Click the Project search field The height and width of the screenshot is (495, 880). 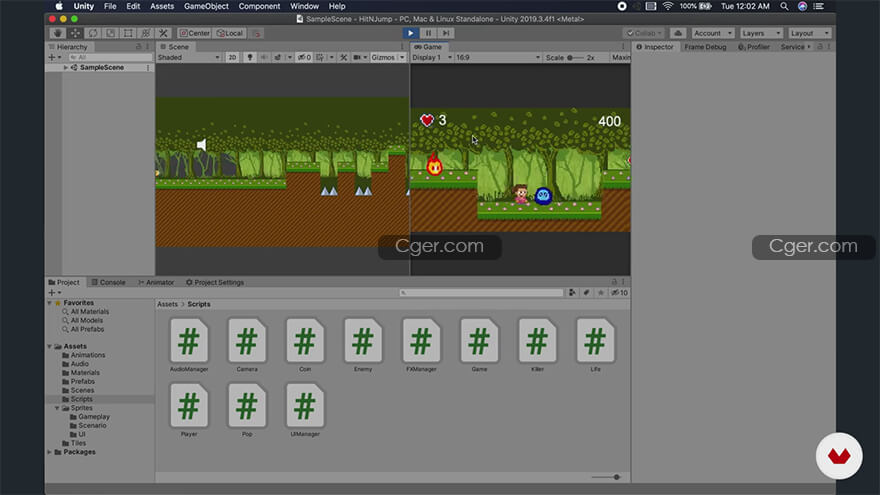(x=482, y=292)
